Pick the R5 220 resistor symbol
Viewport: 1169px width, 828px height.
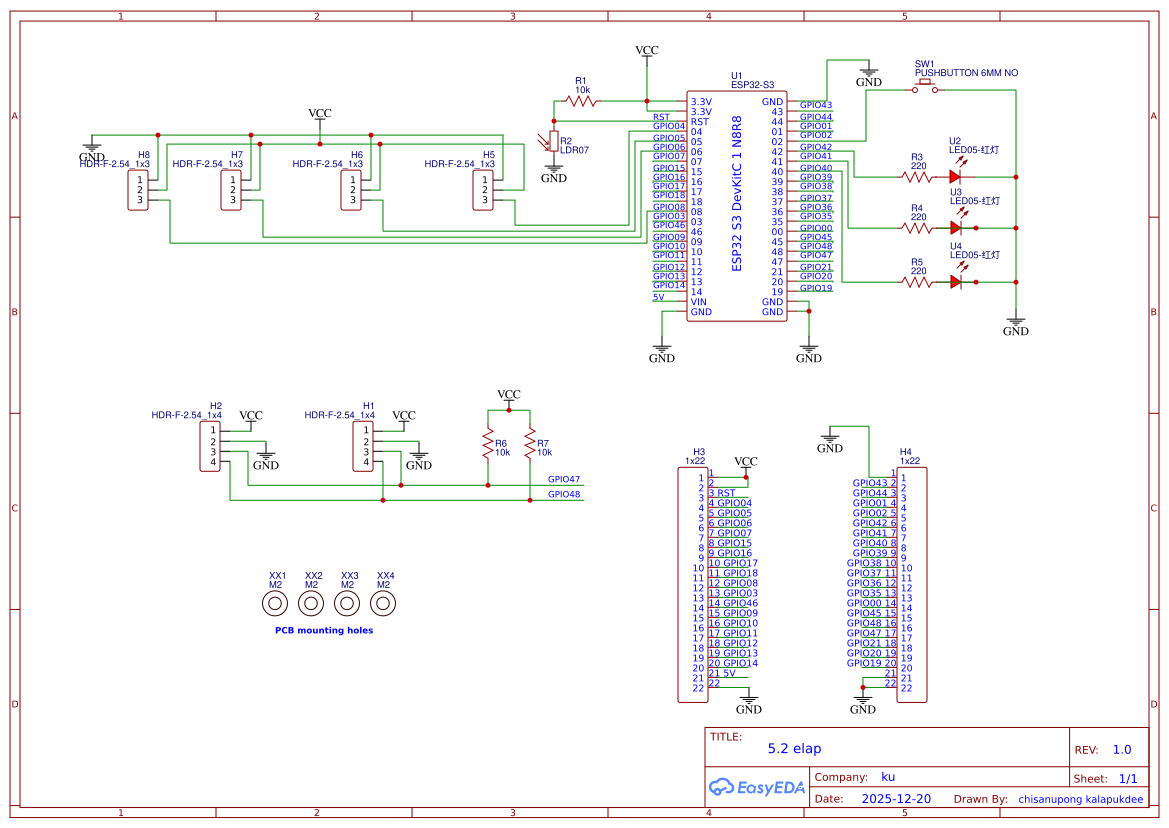[916, 282]
